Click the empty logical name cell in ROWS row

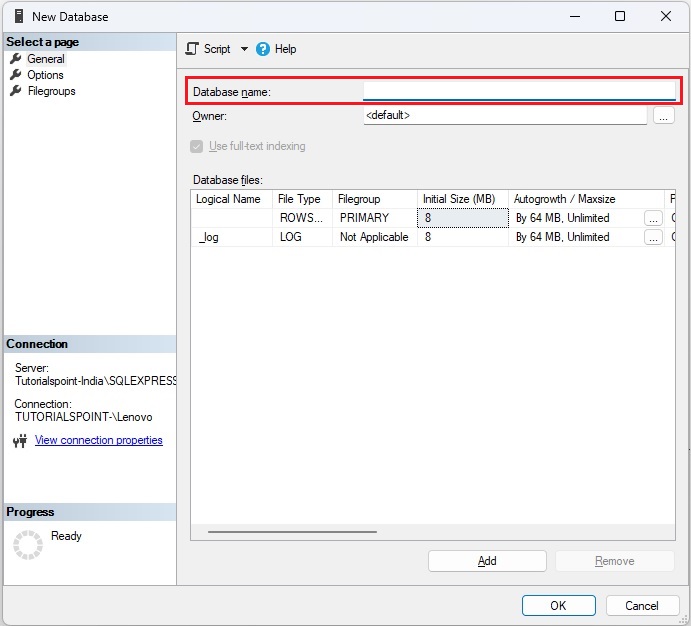coord(231,218)
